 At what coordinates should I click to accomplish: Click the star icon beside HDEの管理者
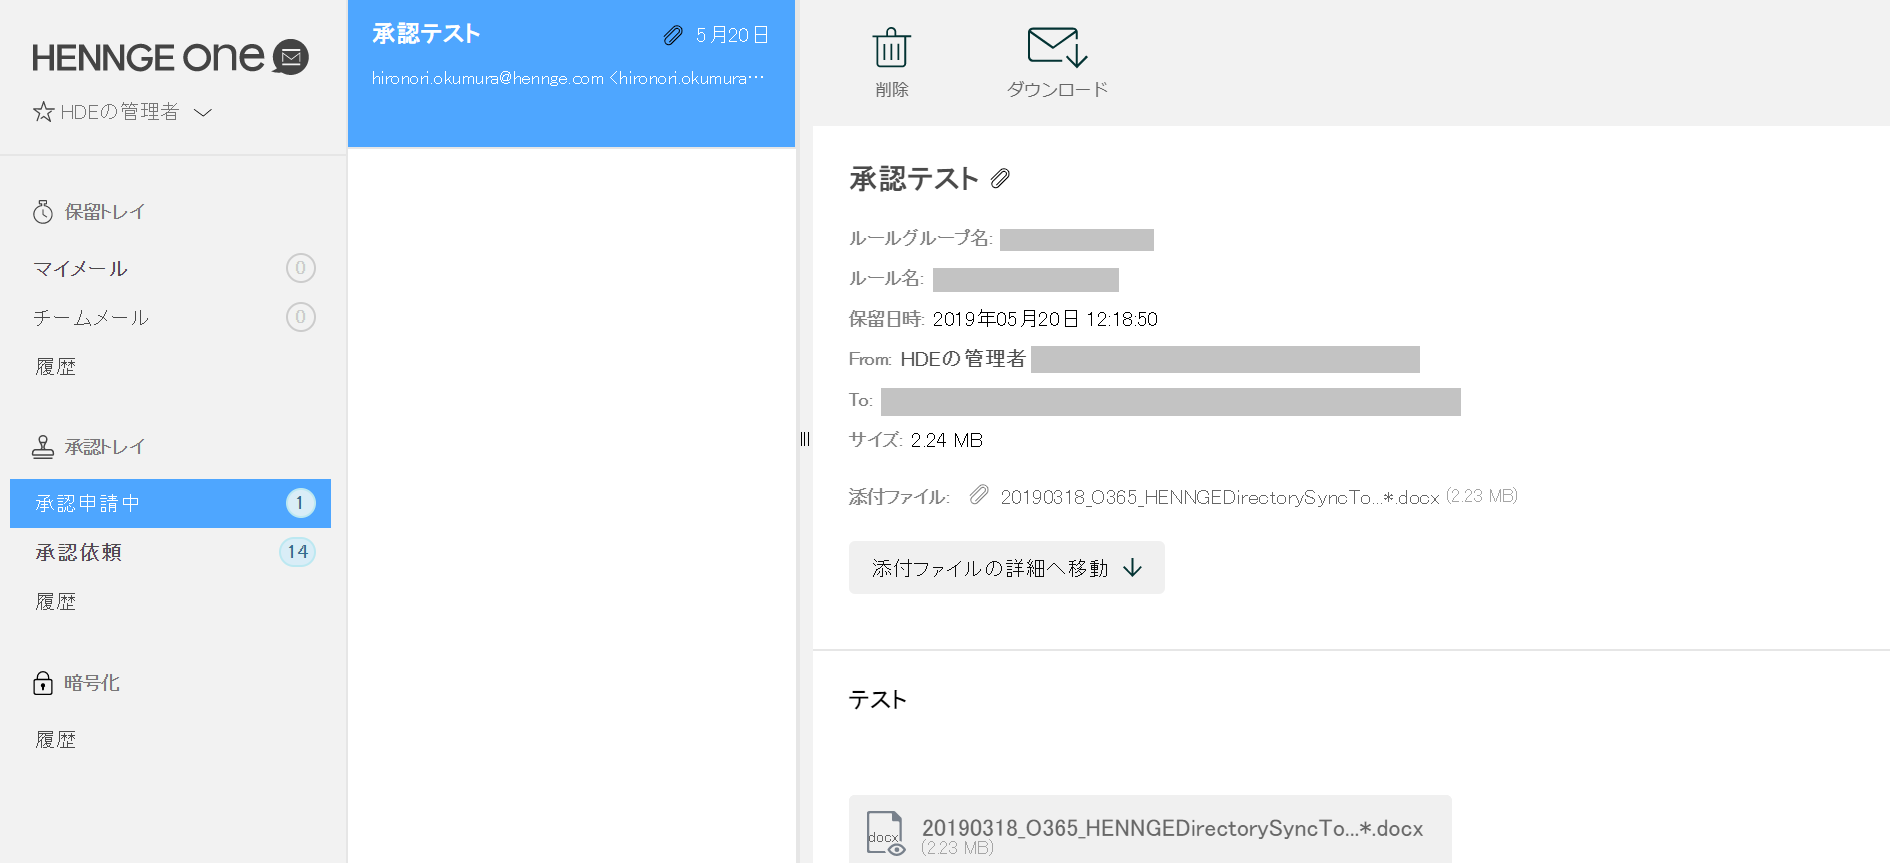(43, 112)
